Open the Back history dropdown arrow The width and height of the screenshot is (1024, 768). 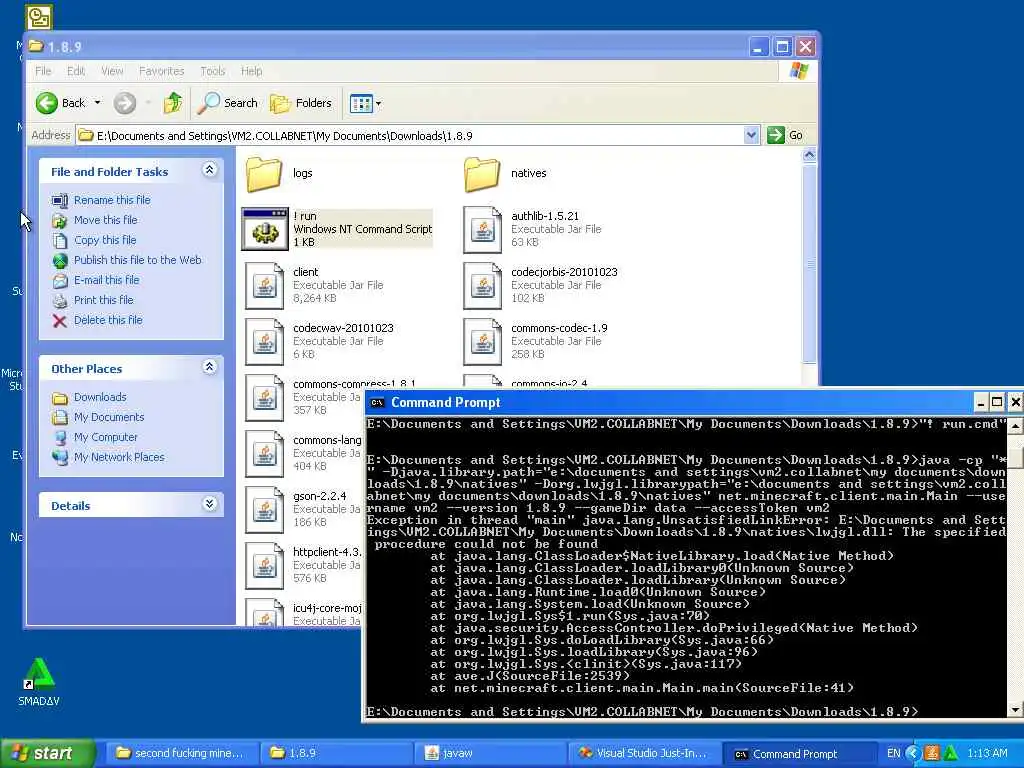(x=97, y=103)
